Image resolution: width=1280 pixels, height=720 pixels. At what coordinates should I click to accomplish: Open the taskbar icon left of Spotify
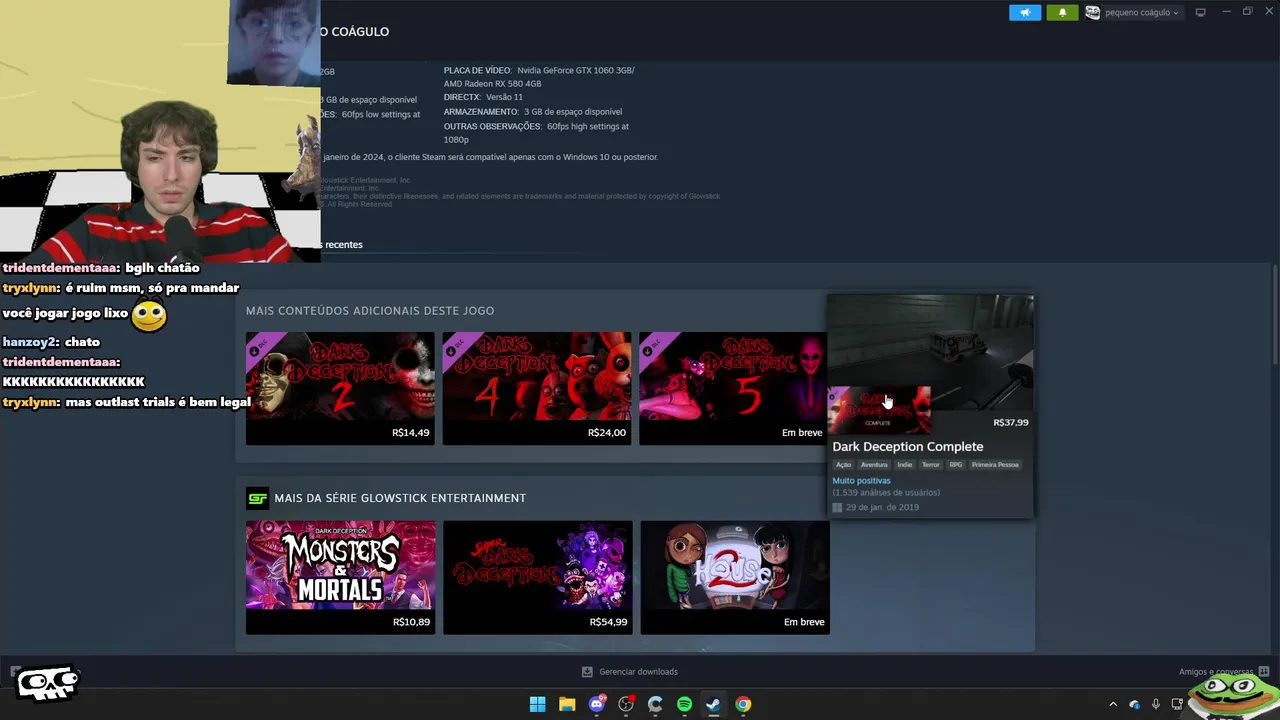tap(655, 704)
